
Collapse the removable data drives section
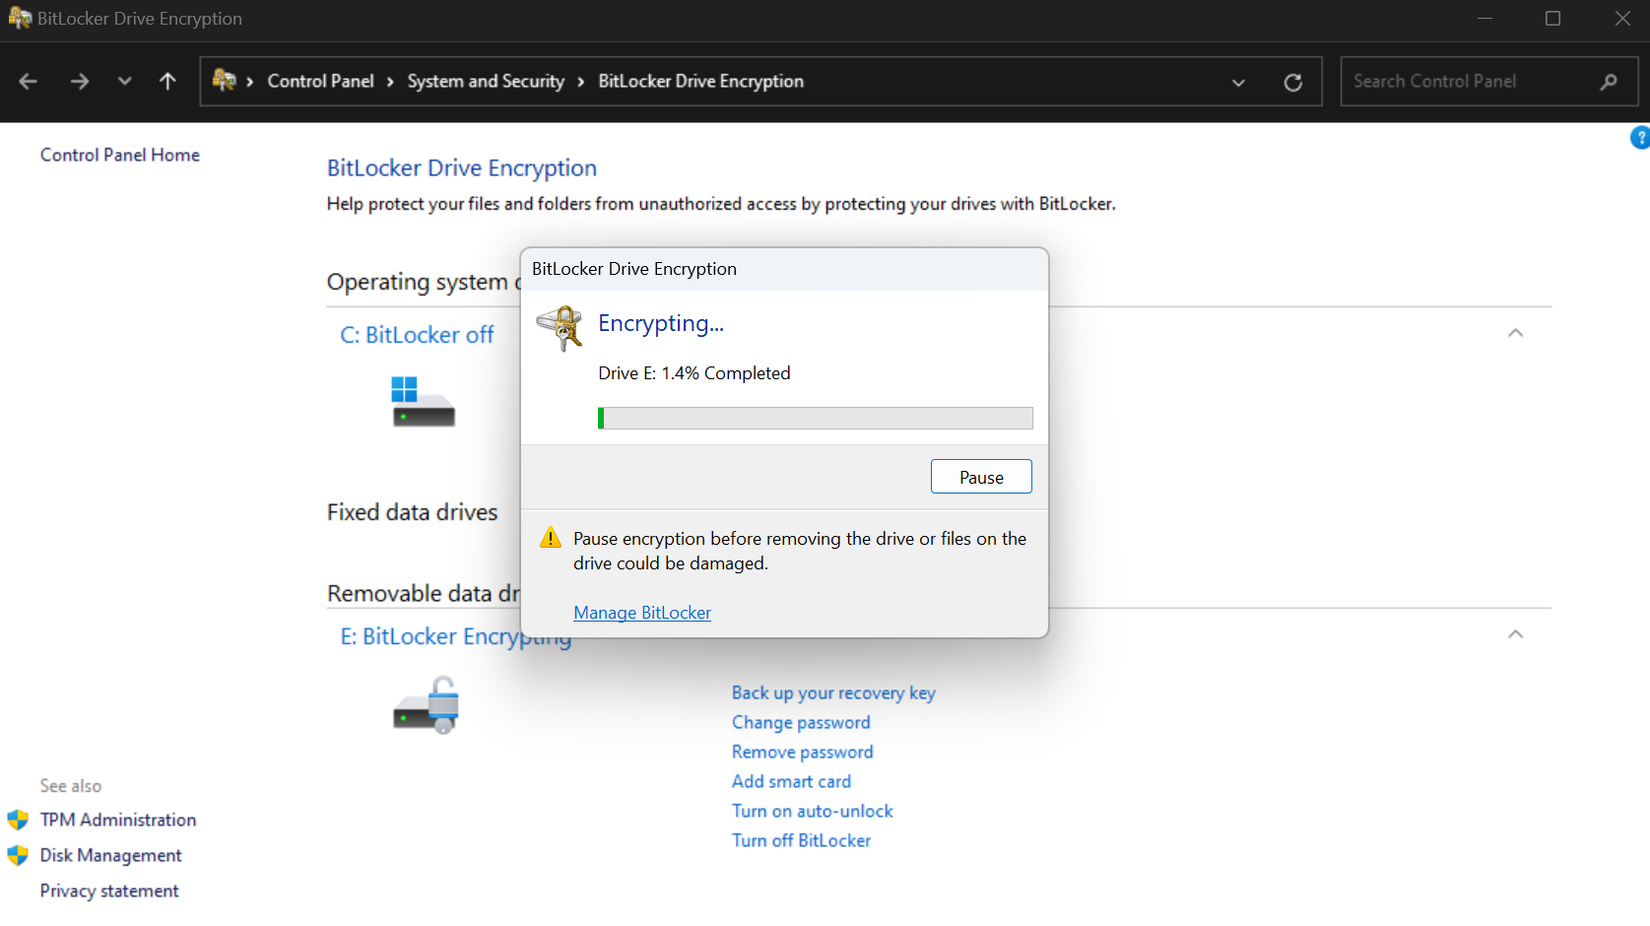point(1516,634)
